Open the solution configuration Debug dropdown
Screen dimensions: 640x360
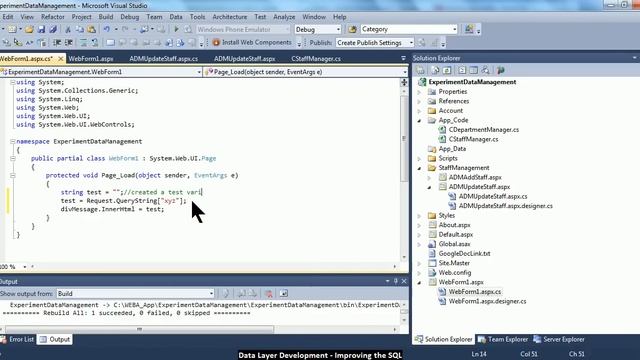click(x=338, y=29)
